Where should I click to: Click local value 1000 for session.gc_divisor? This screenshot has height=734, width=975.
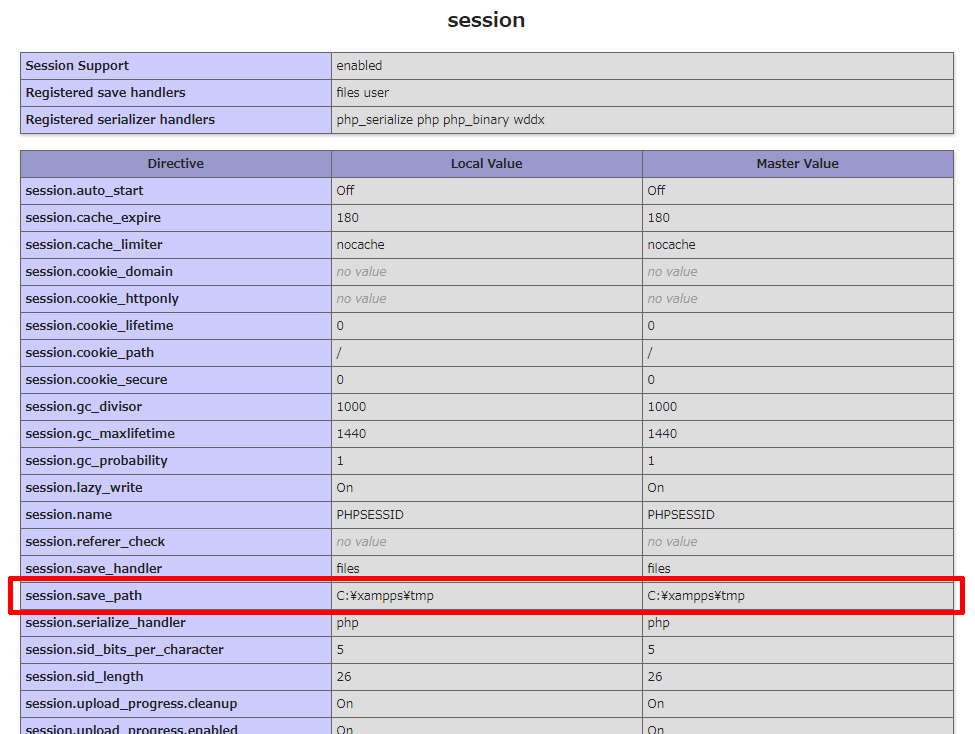[351, 407]
